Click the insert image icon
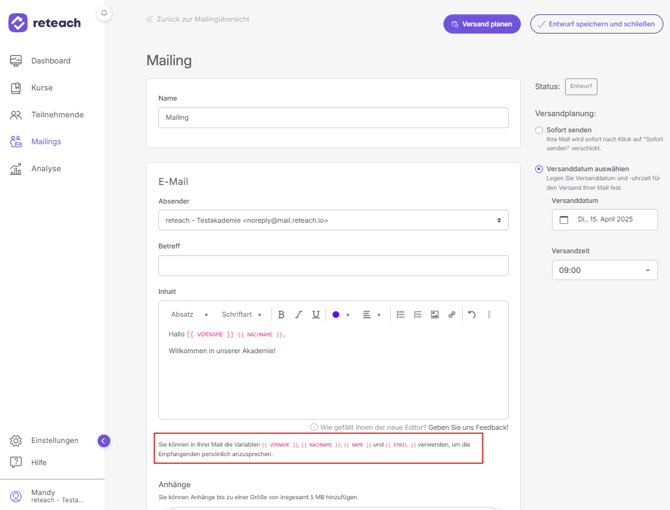This screenshot has height=510, width=670. 435,315
